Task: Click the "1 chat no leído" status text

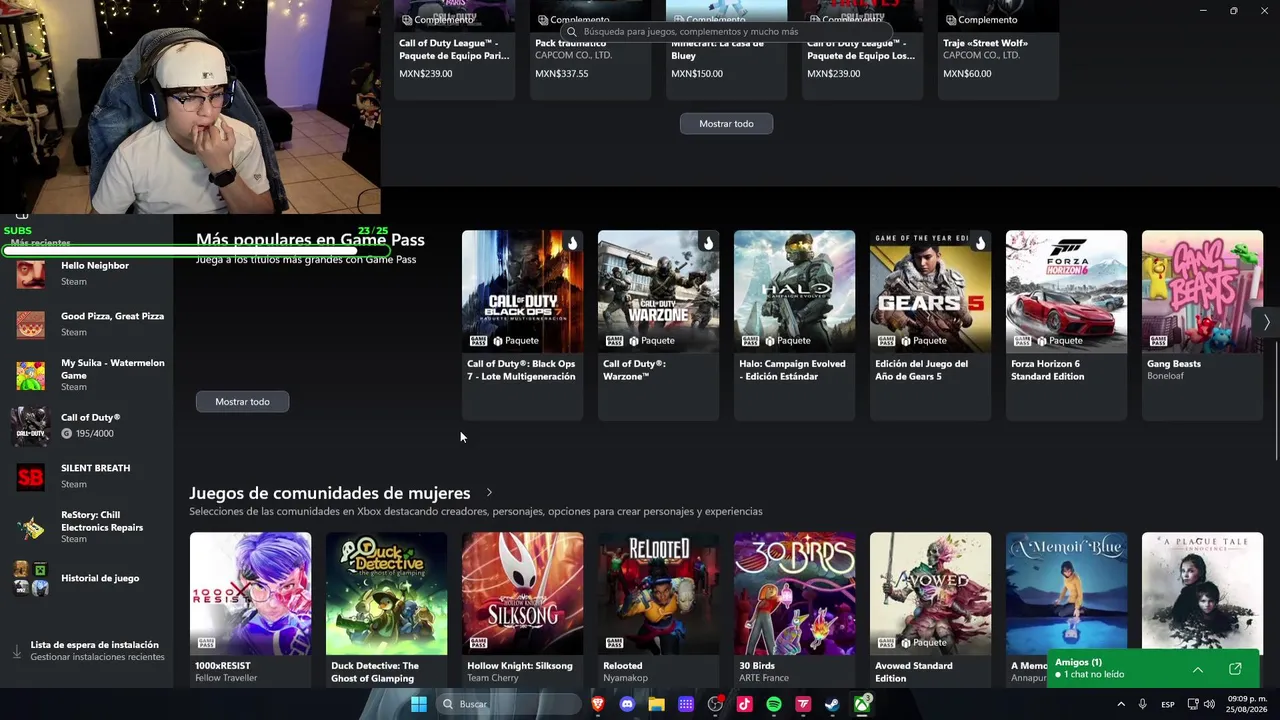Action: click(1094, 675)
